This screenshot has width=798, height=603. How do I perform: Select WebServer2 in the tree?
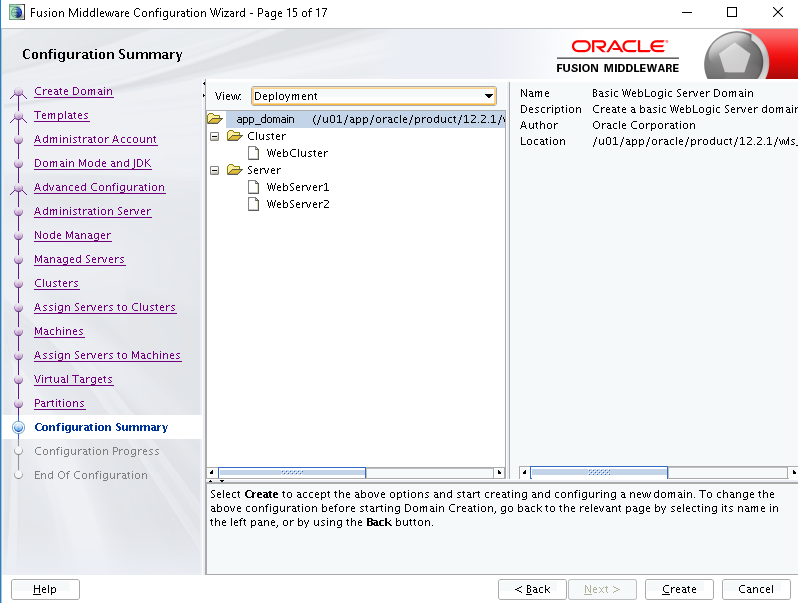pyautogui.click(x=298, y=204)
